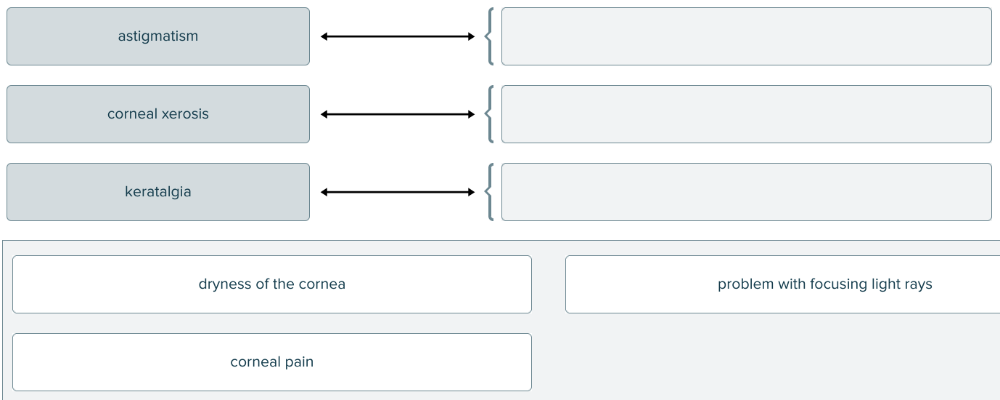Choose the "problem with focusing light rays" tile

(782, 284)
